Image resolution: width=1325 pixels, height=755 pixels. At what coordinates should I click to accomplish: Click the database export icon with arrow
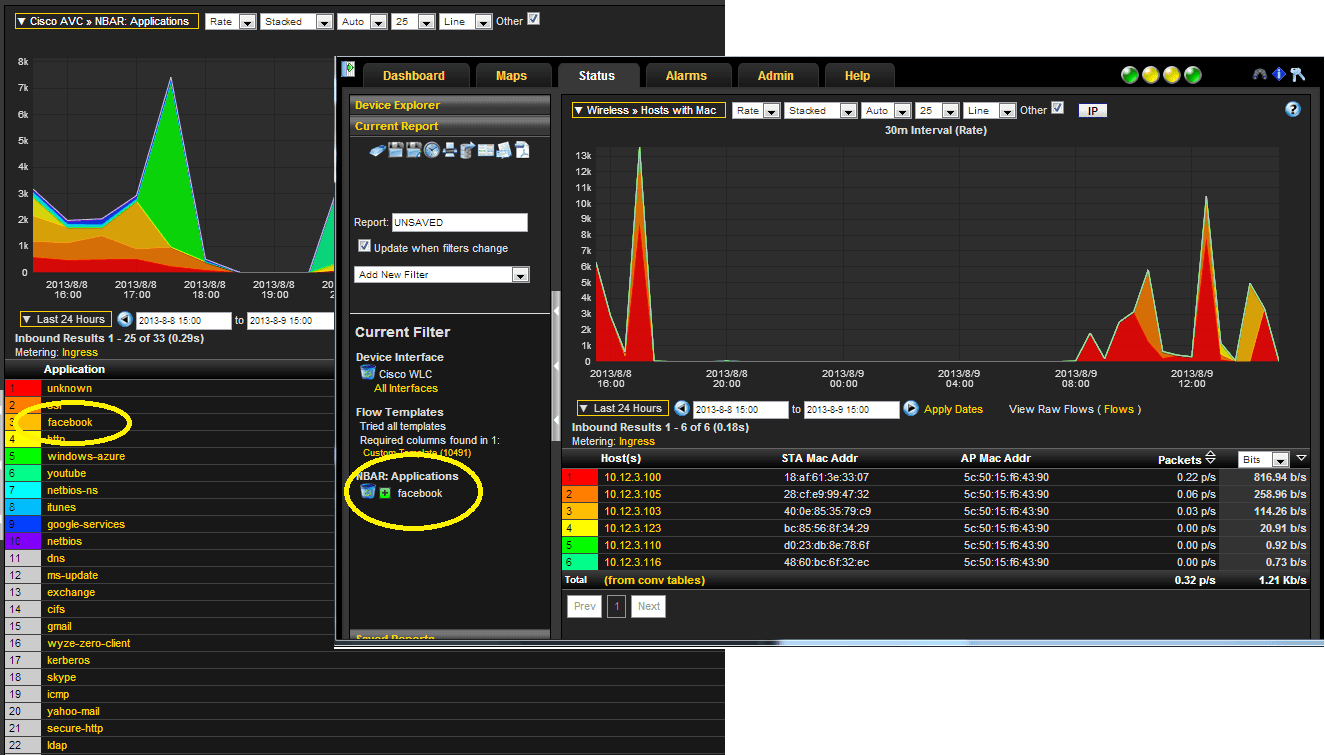pyautogui.click(x=467, y=150)
